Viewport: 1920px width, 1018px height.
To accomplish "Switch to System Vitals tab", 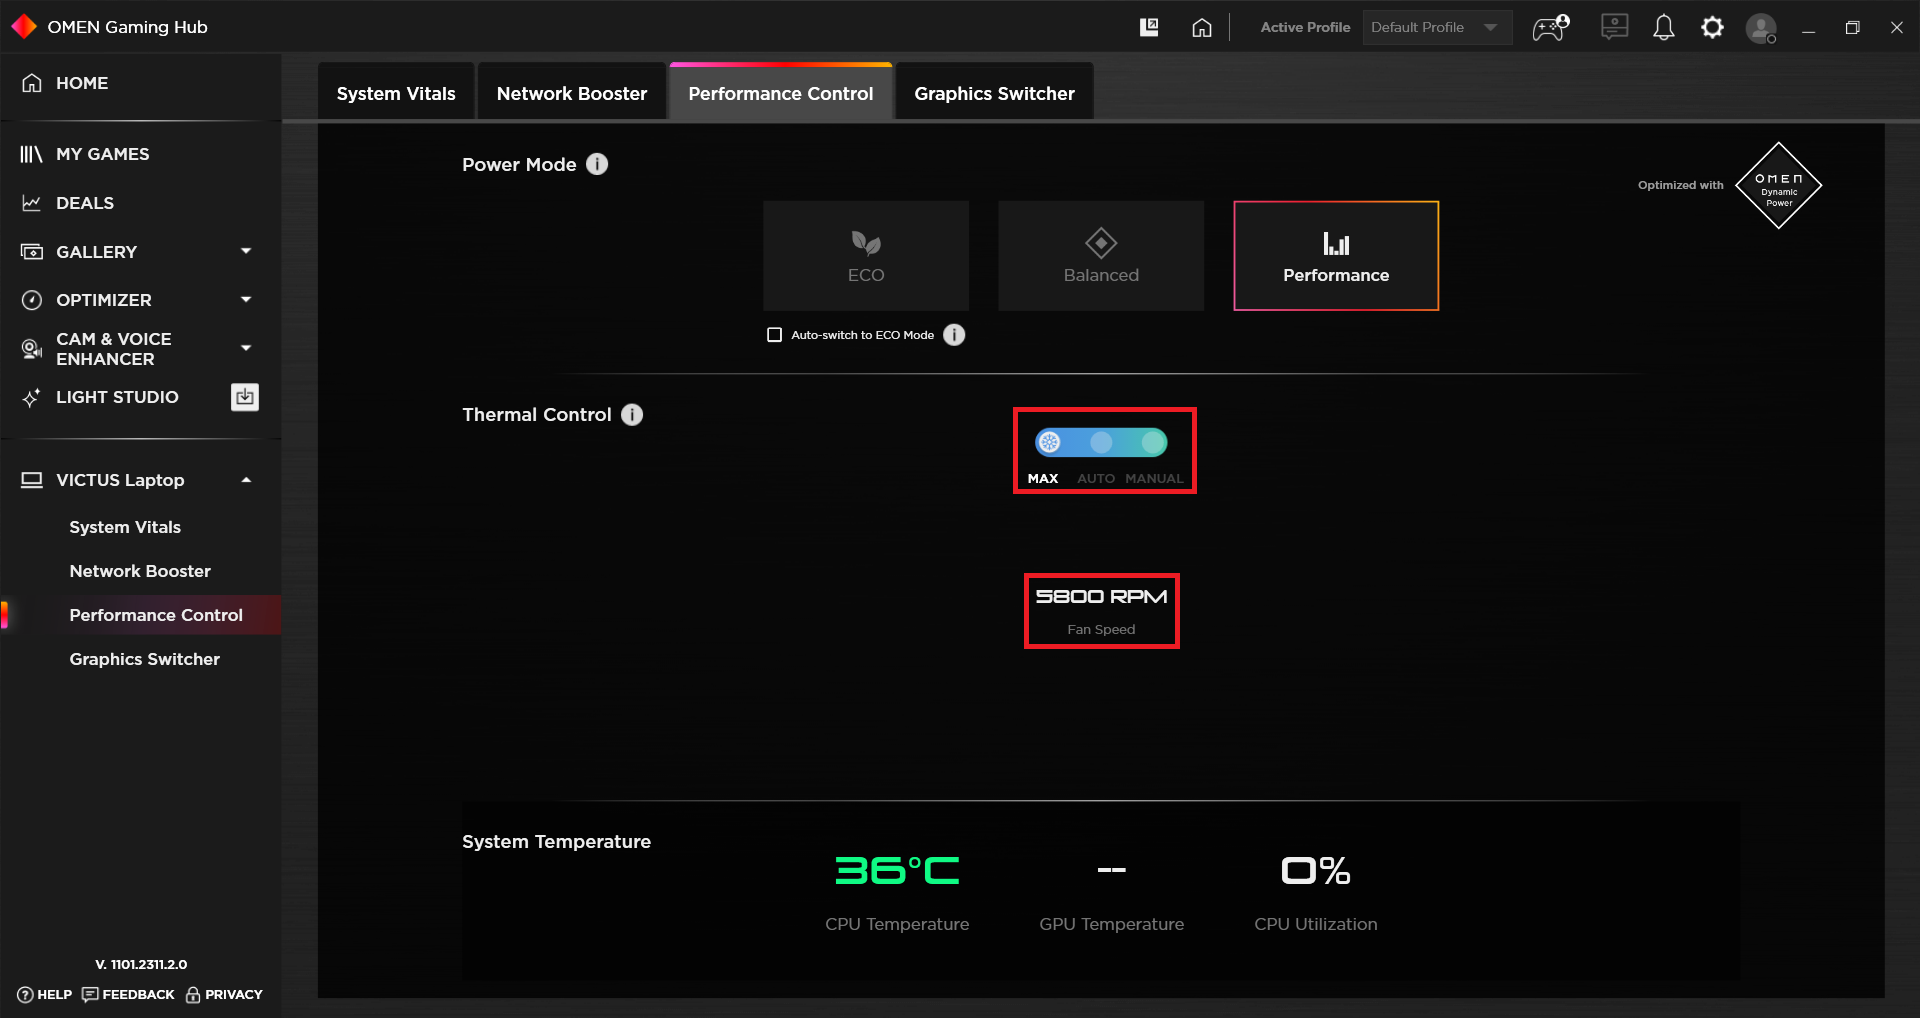I will tap(396, 93).
